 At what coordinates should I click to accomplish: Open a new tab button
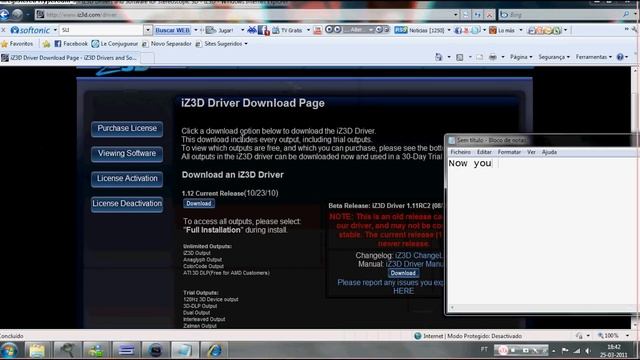[147, 58]
